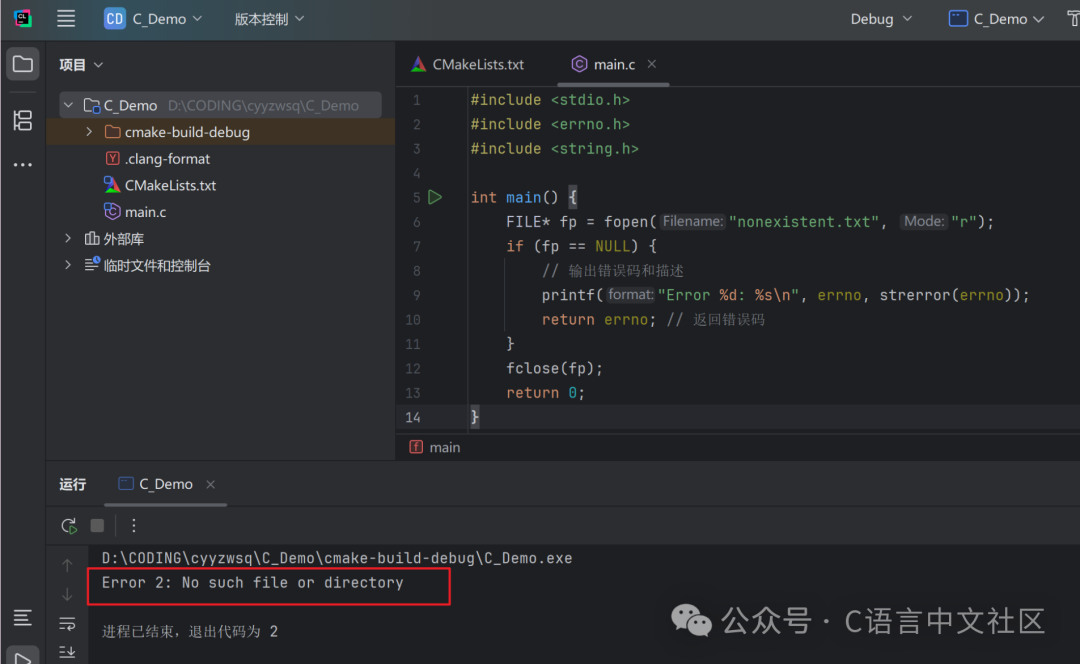This screenshot has height=664, width=1080.
Task: Click the main function breadcrumb icon
Action: [x=416, y=447]
